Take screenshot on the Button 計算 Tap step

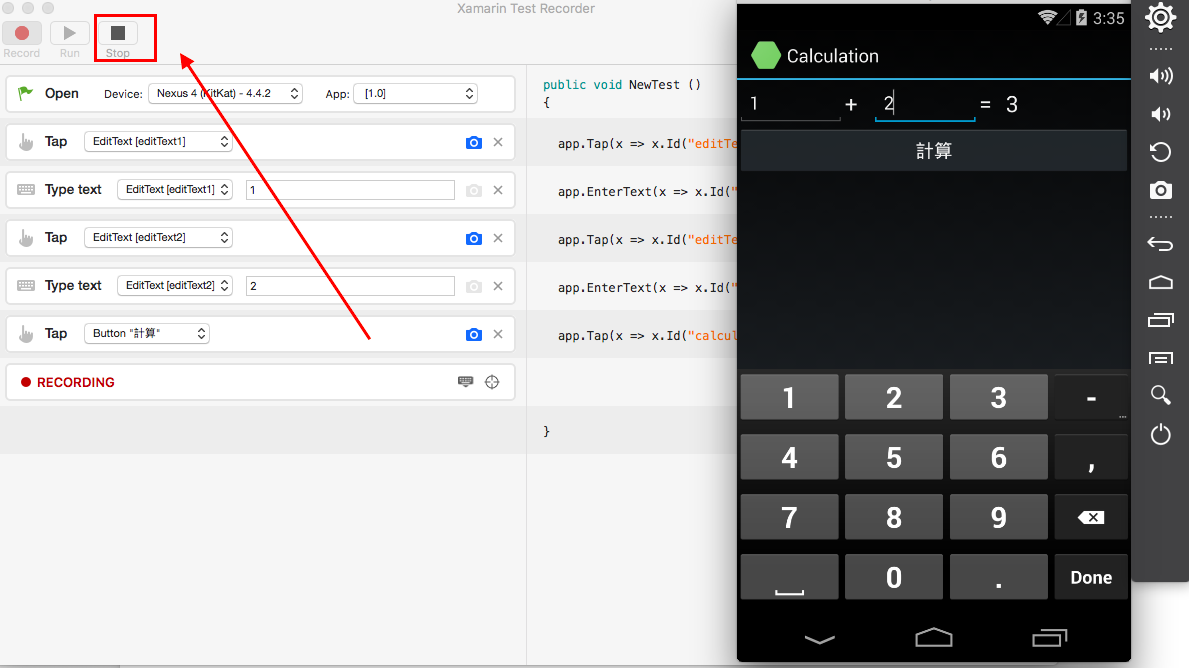474,334
